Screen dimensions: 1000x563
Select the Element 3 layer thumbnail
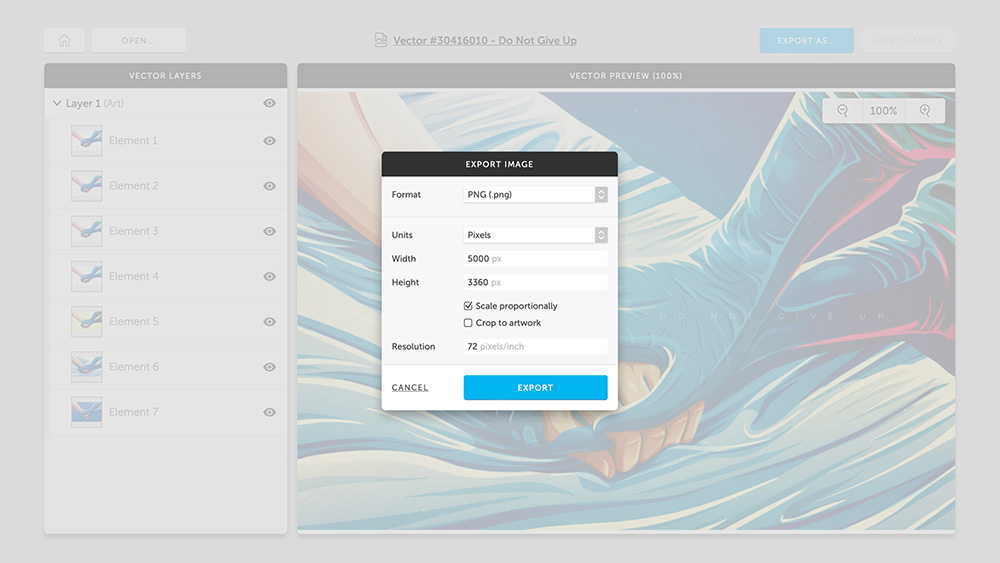pyautogui.click(x=87, y=231)
